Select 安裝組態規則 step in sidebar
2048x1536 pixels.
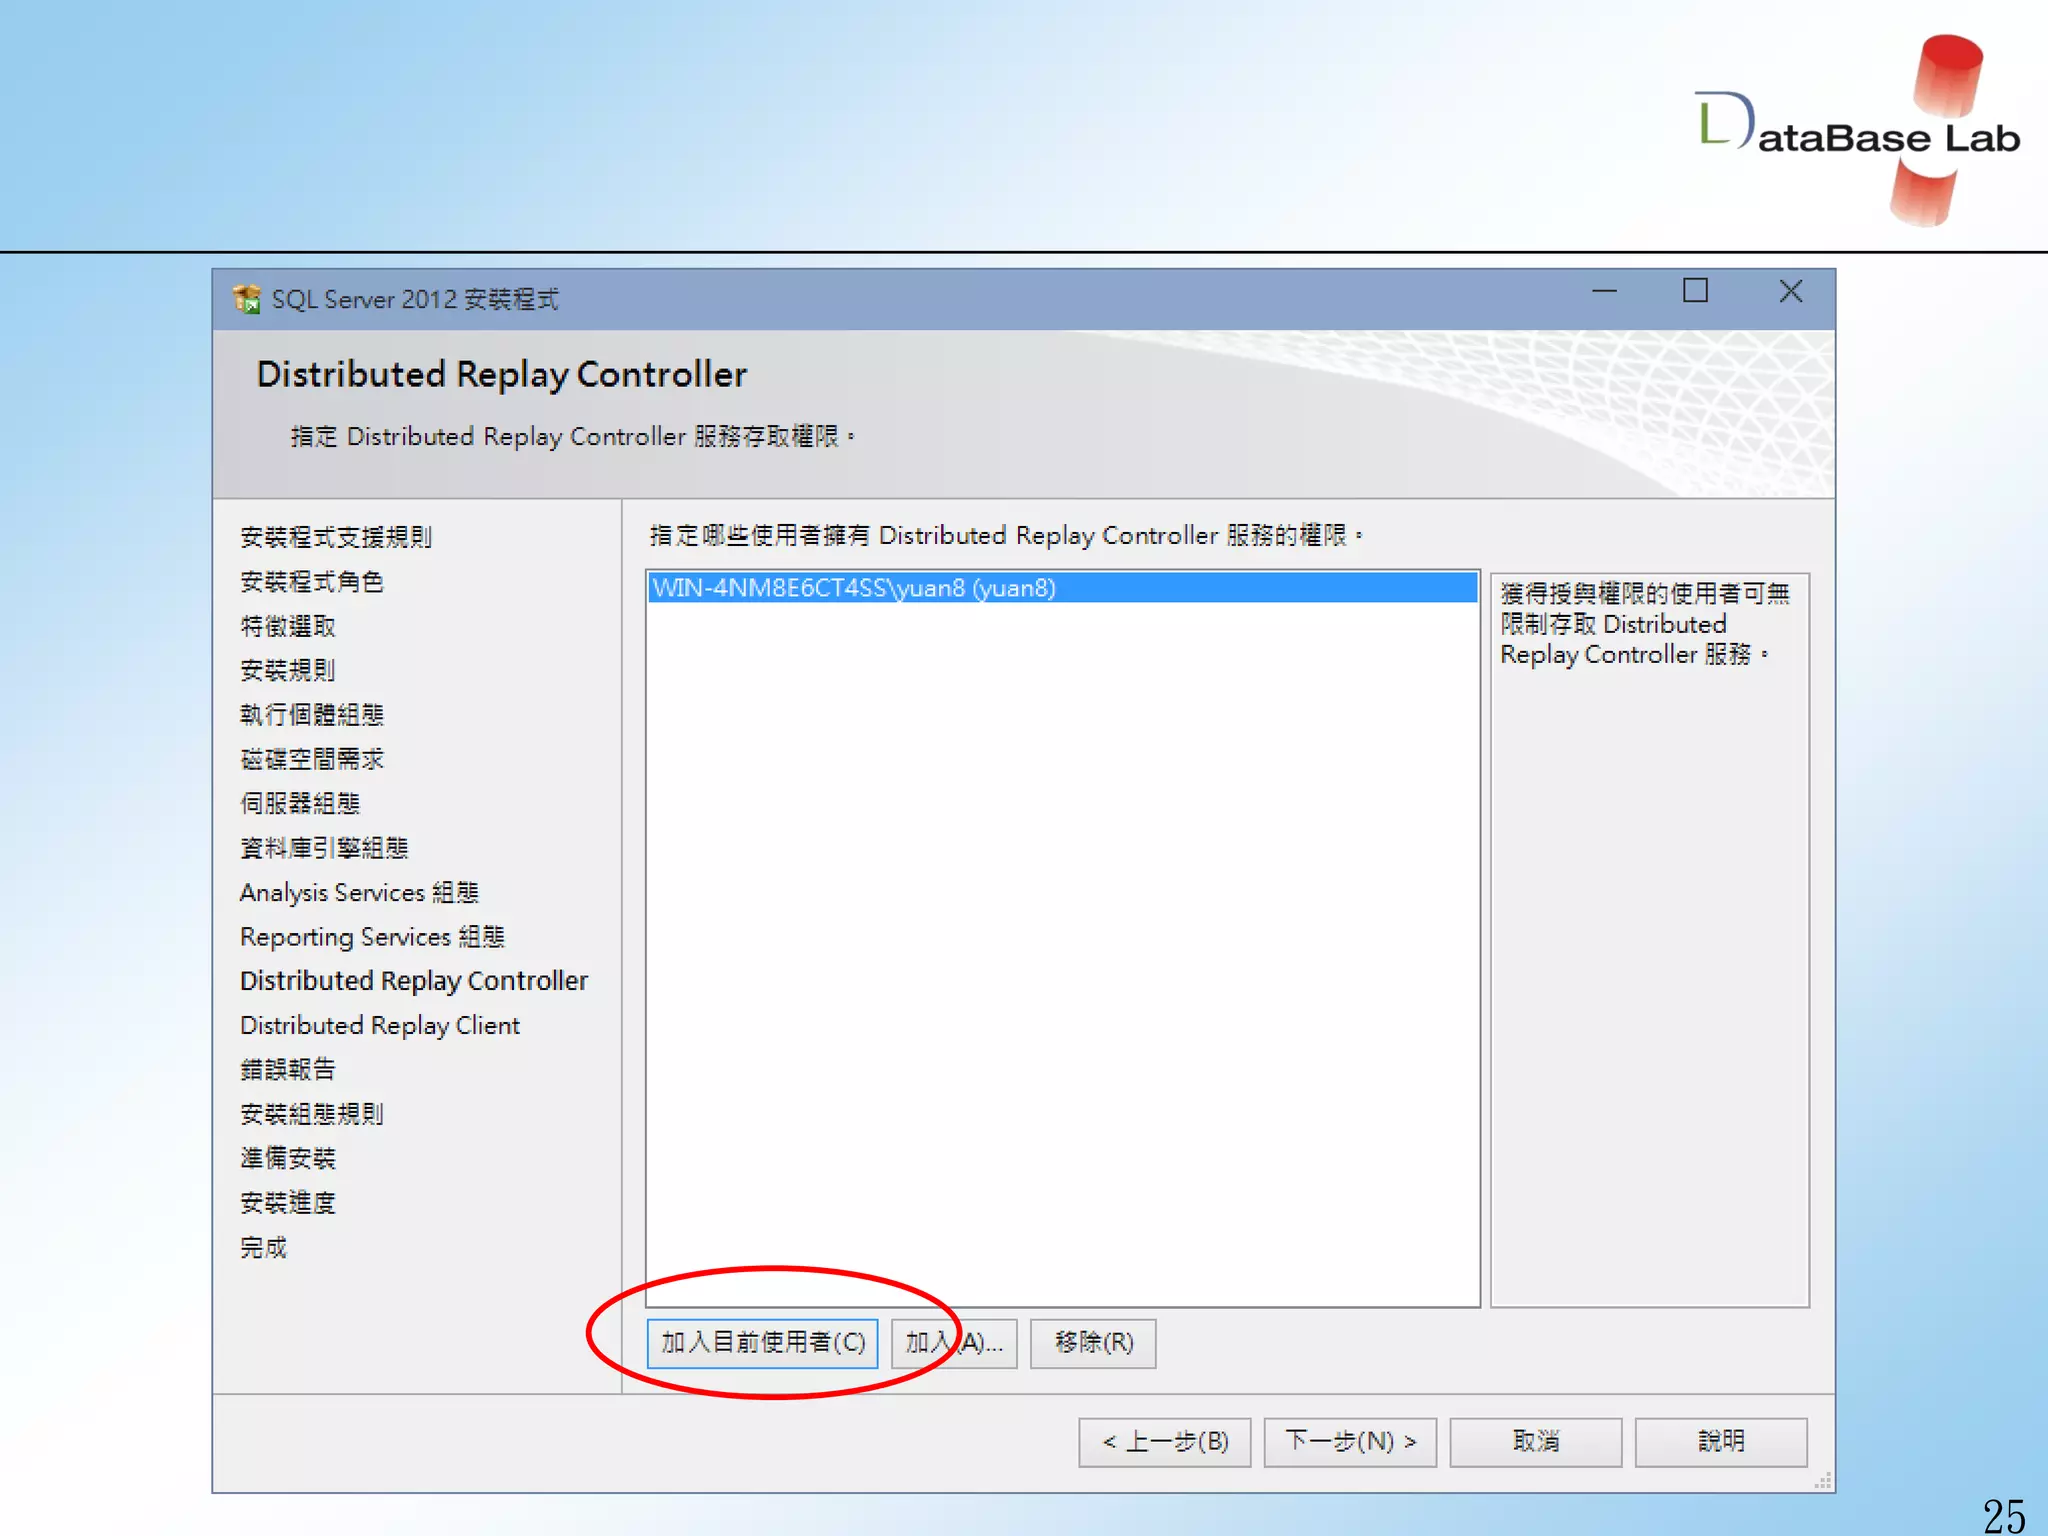(312, 1114)
